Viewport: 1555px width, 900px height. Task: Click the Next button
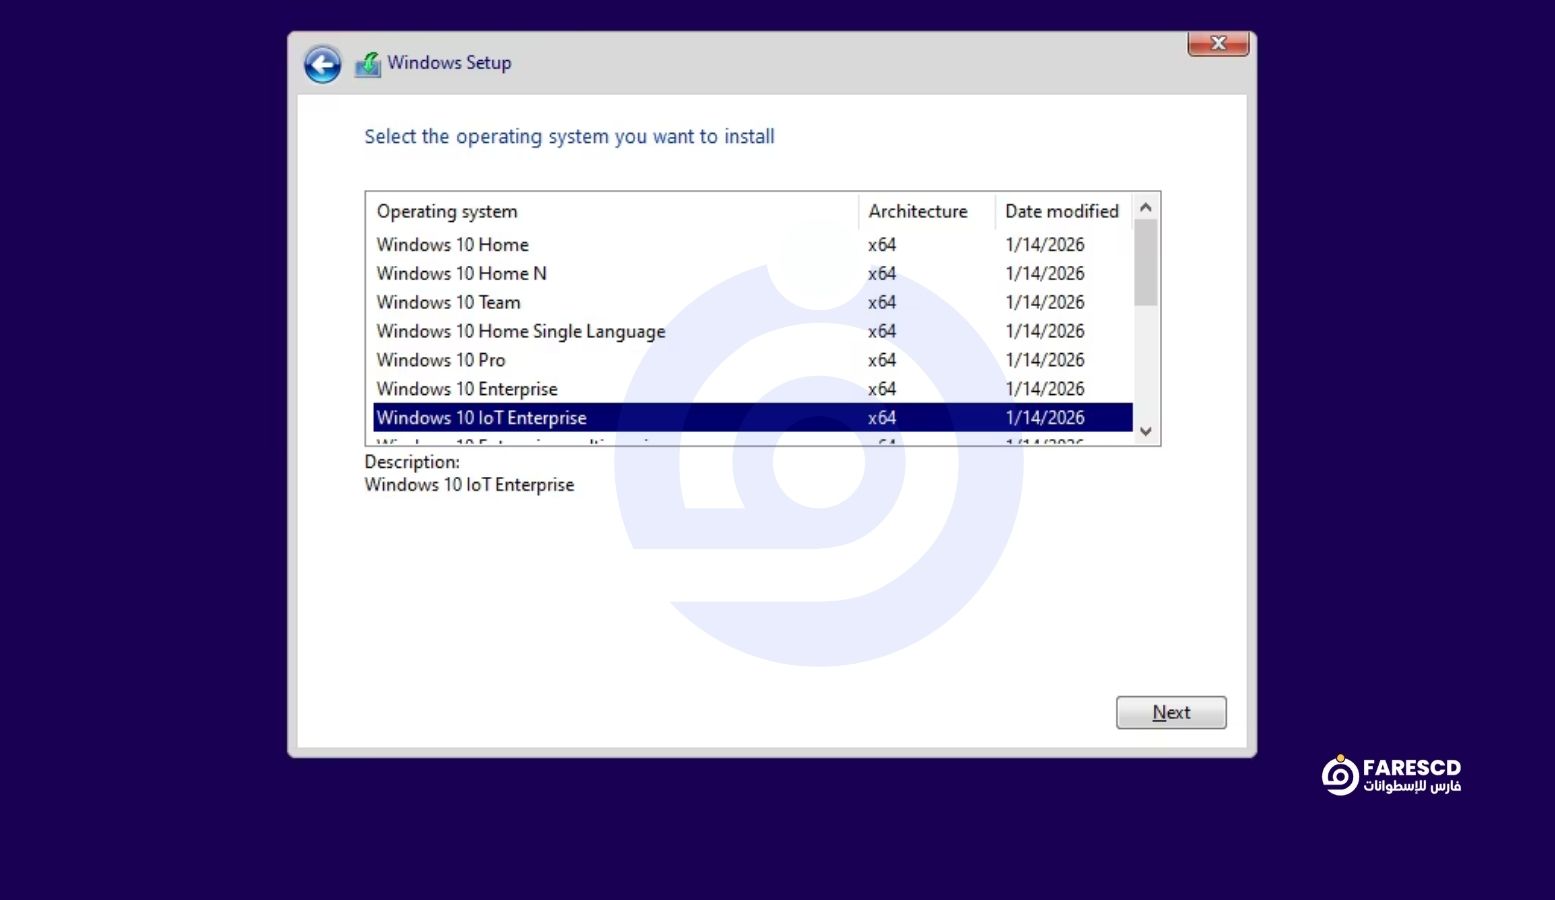point(1170,713)
